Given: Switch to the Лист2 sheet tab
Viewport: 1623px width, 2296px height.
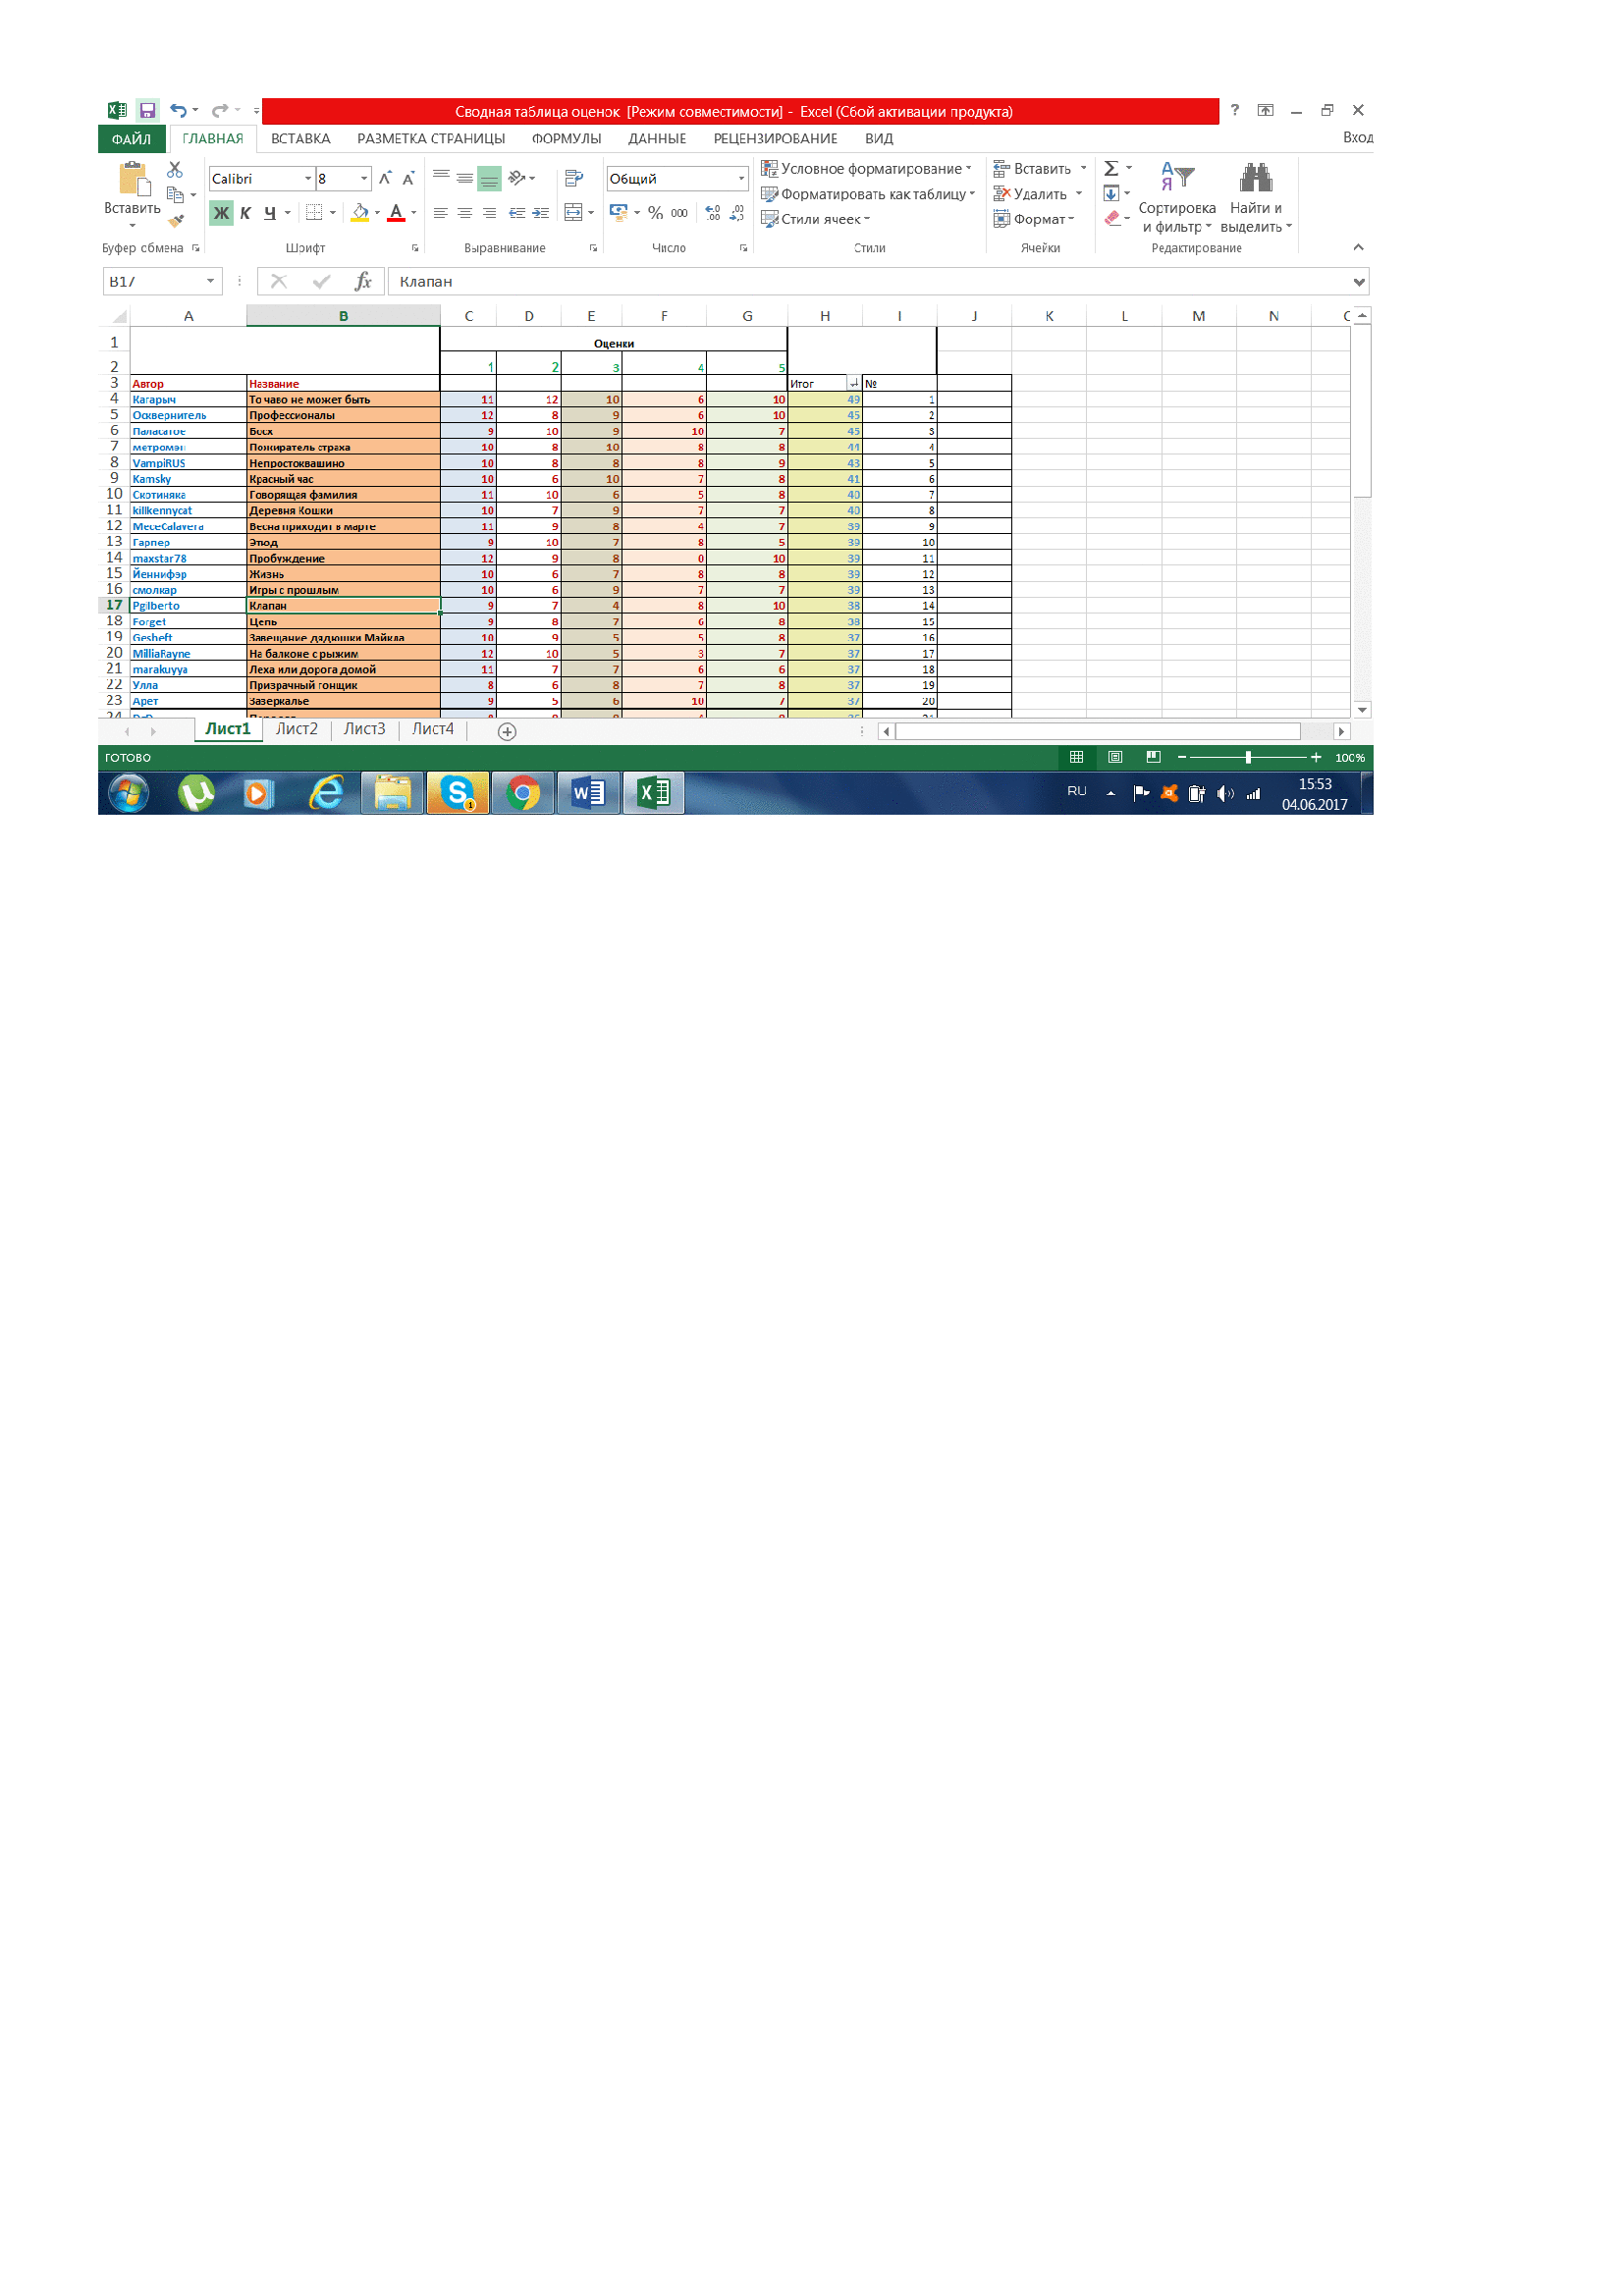Looking at the screenshot, I should coord(297,730).
